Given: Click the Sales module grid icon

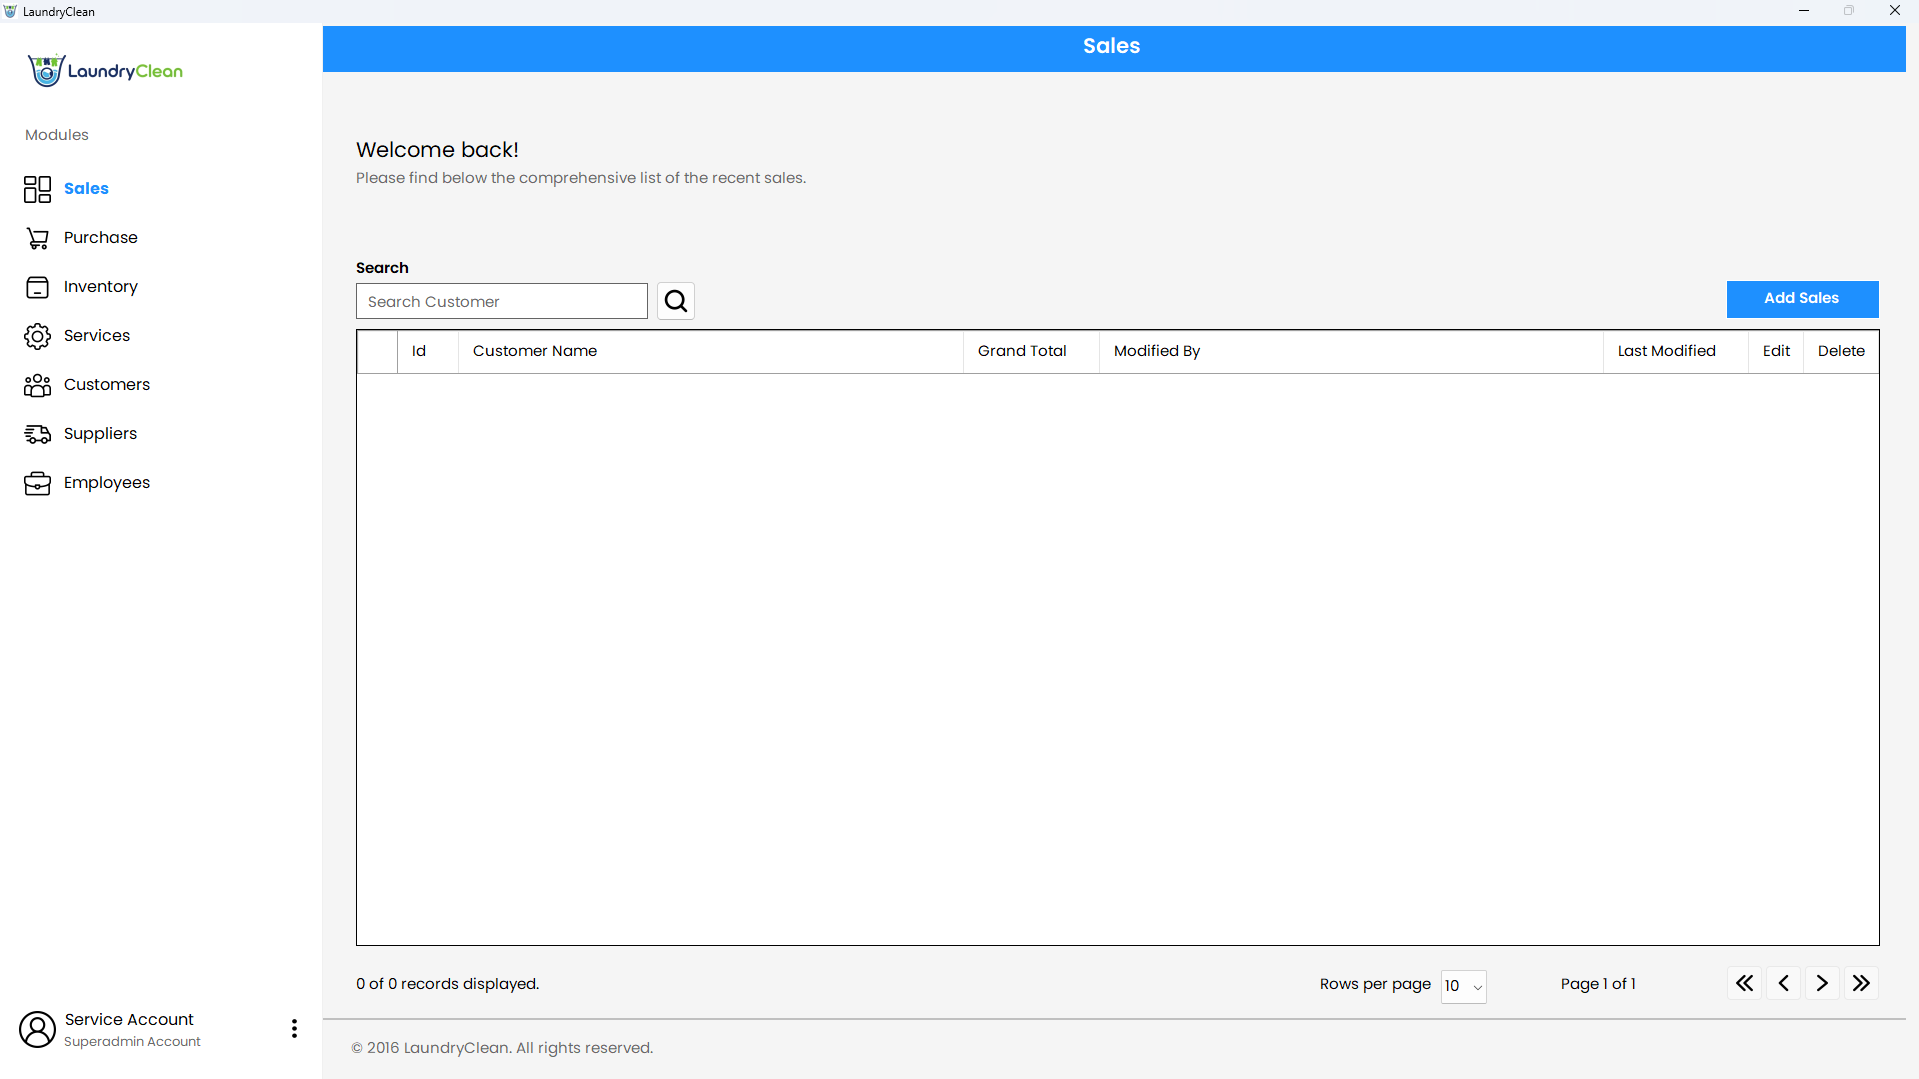Looking at the screenshot, I should [x=37, y=189].
